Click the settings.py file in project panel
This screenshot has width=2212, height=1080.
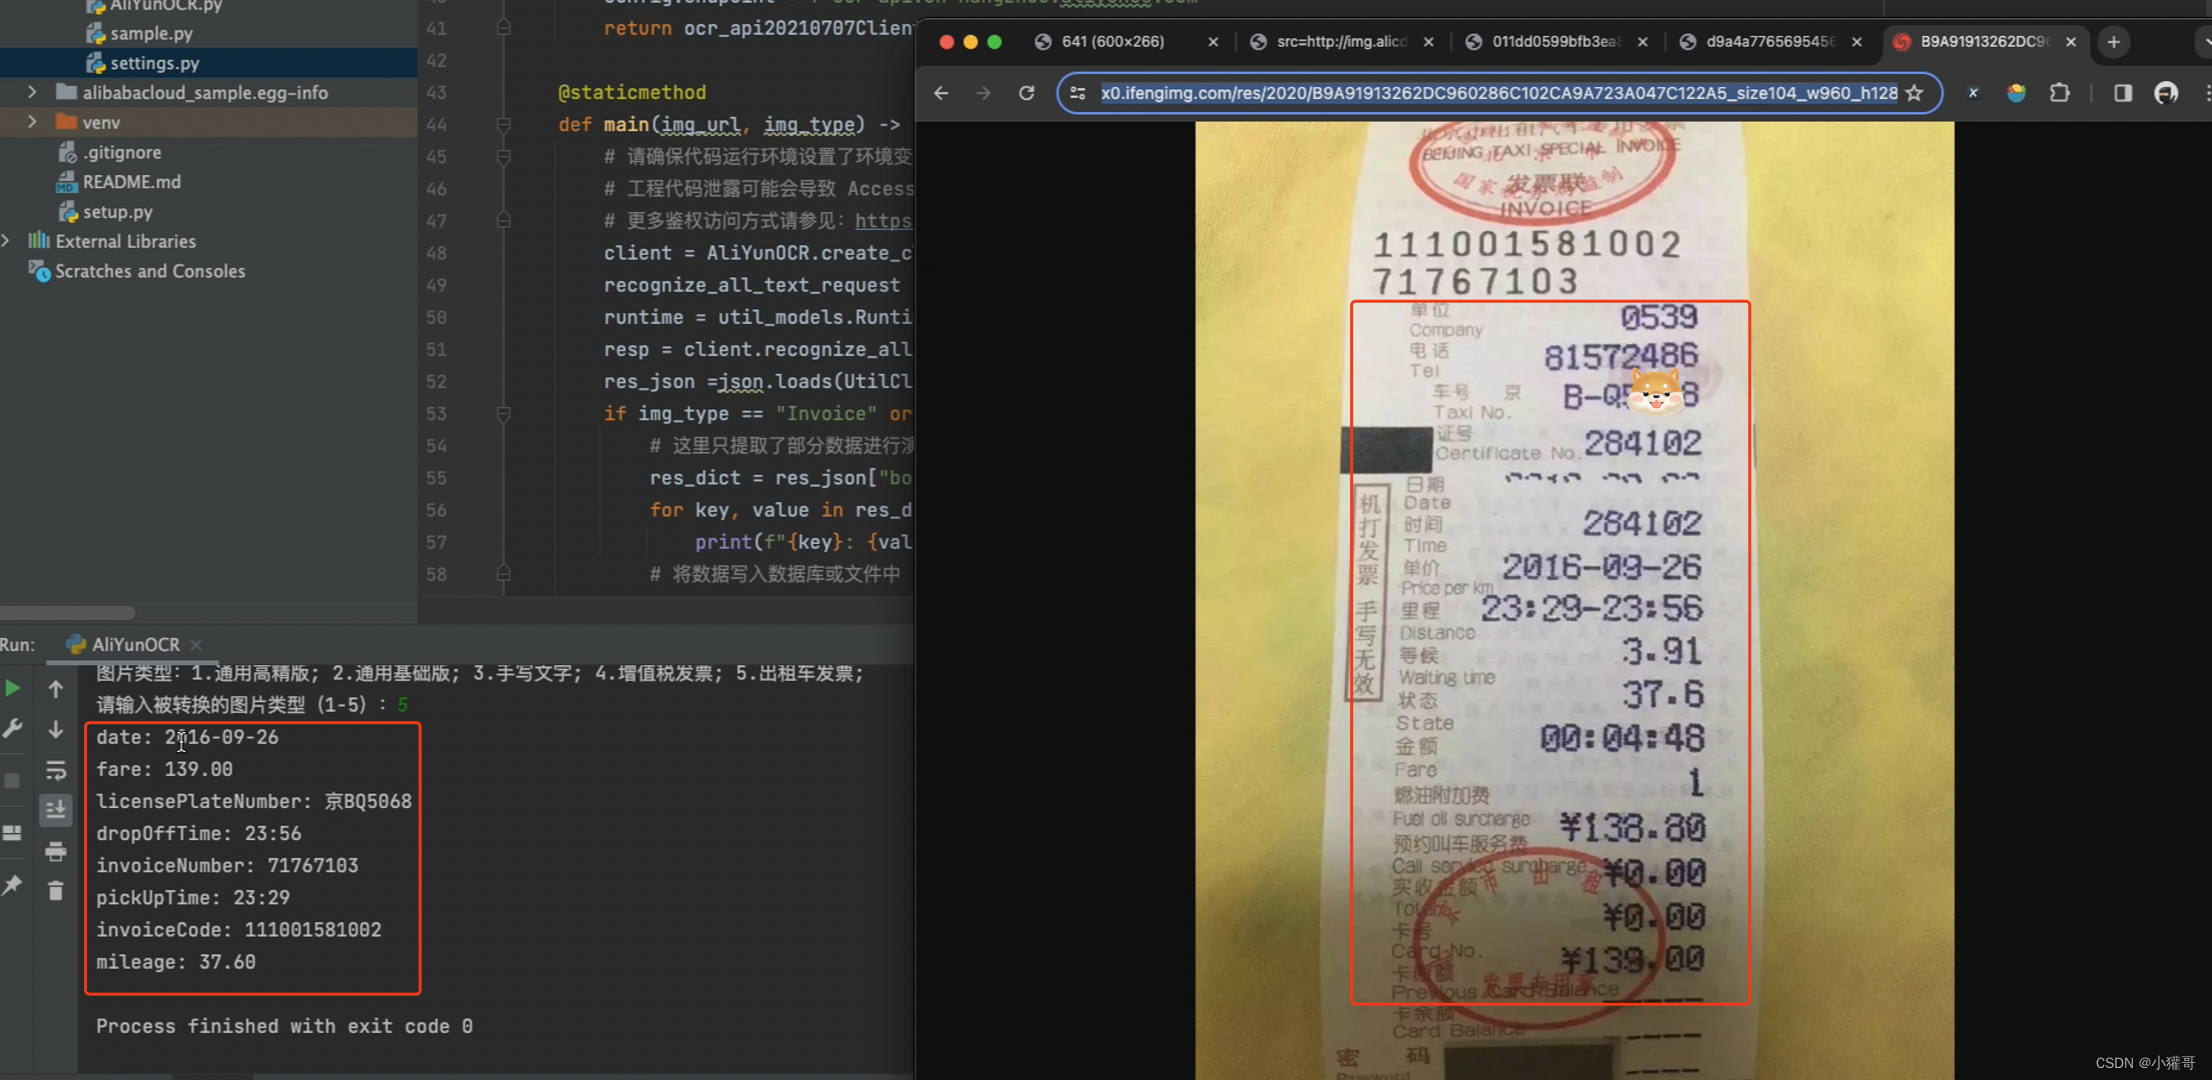tap(154, 62)
